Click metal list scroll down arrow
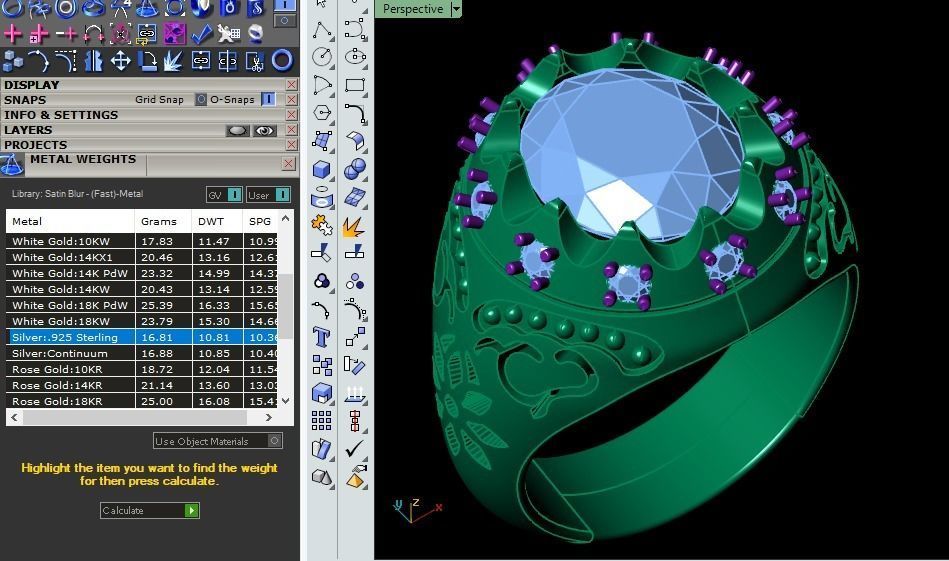This screenshot has height=561, width=949. tap(286, 401)
